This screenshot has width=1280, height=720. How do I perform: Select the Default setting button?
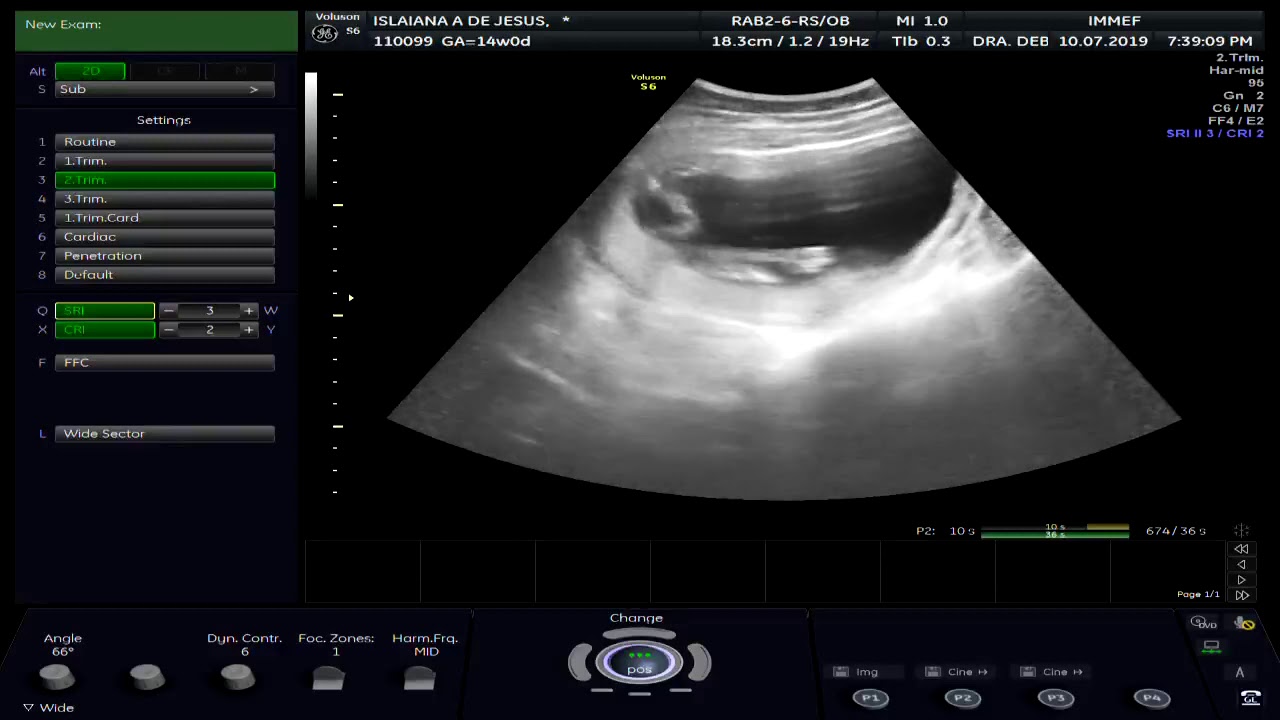coord(165,275)
